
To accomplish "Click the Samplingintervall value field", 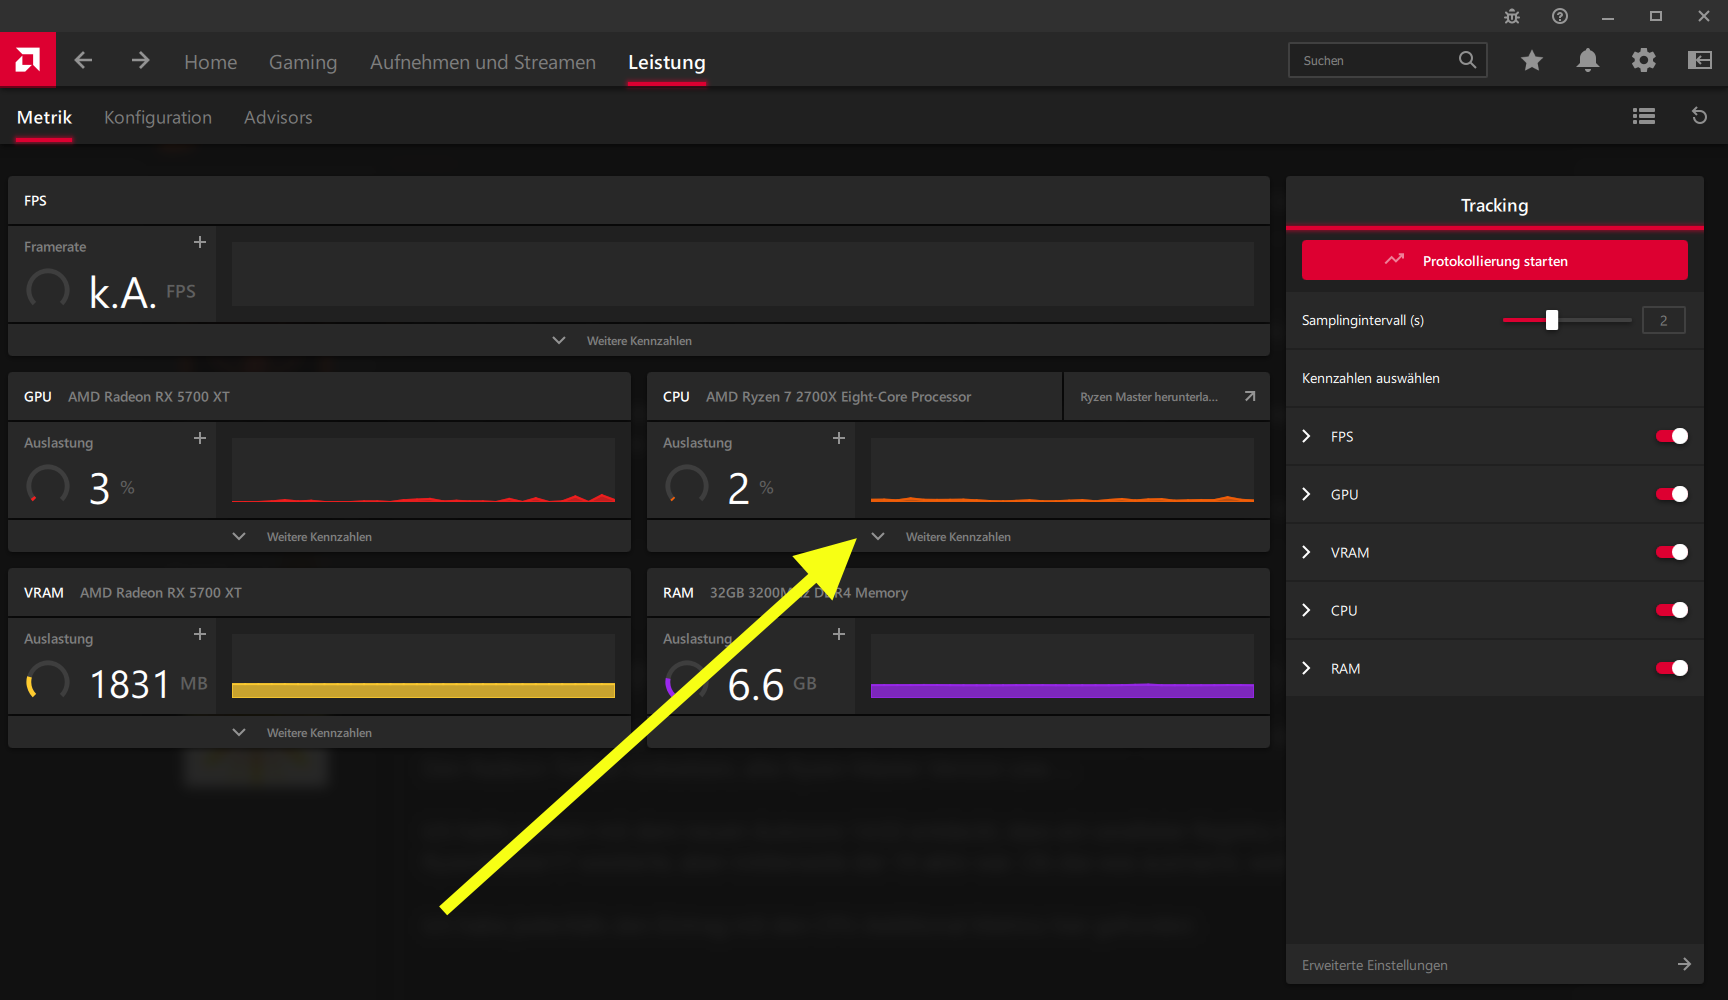I will (1664, 320).
